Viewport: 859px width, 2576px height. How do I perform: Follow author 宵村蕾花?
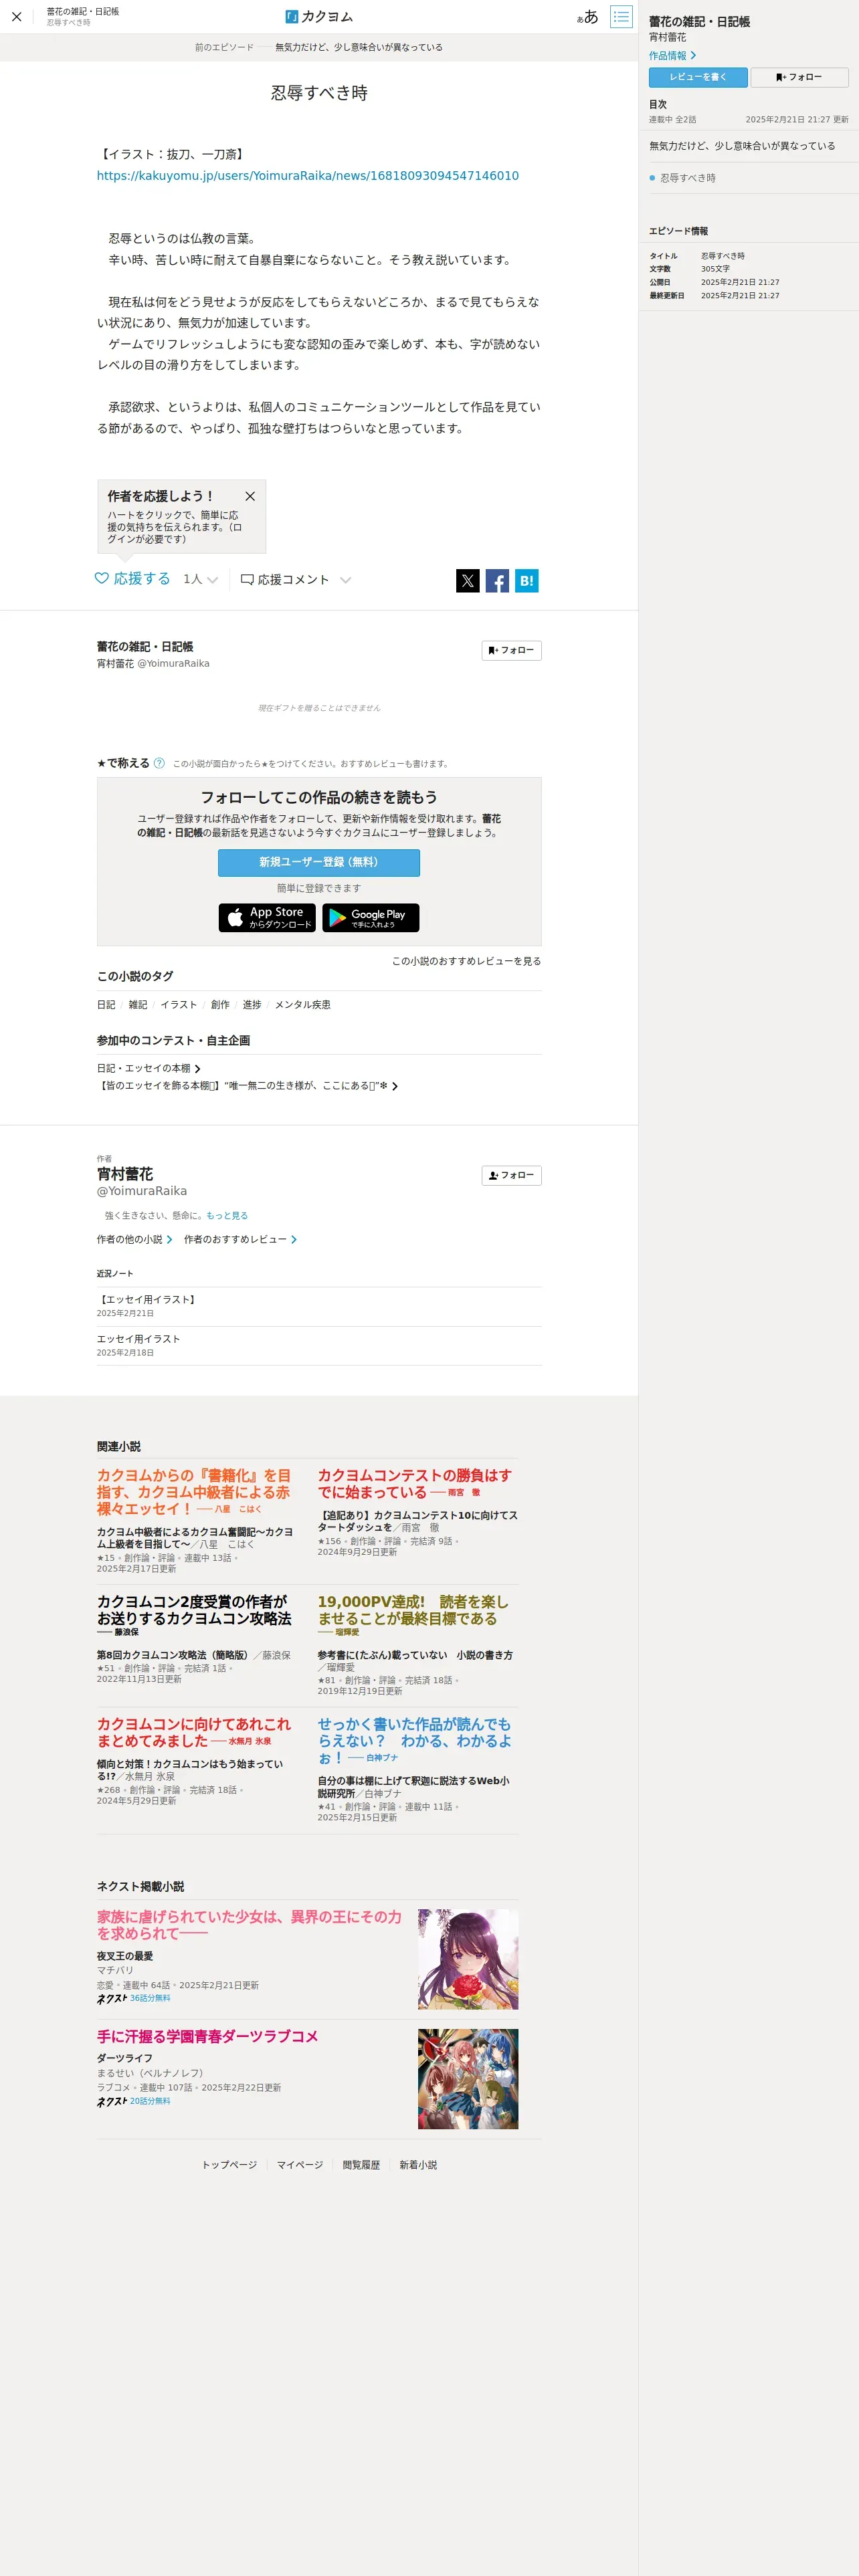coord(511,1176)
